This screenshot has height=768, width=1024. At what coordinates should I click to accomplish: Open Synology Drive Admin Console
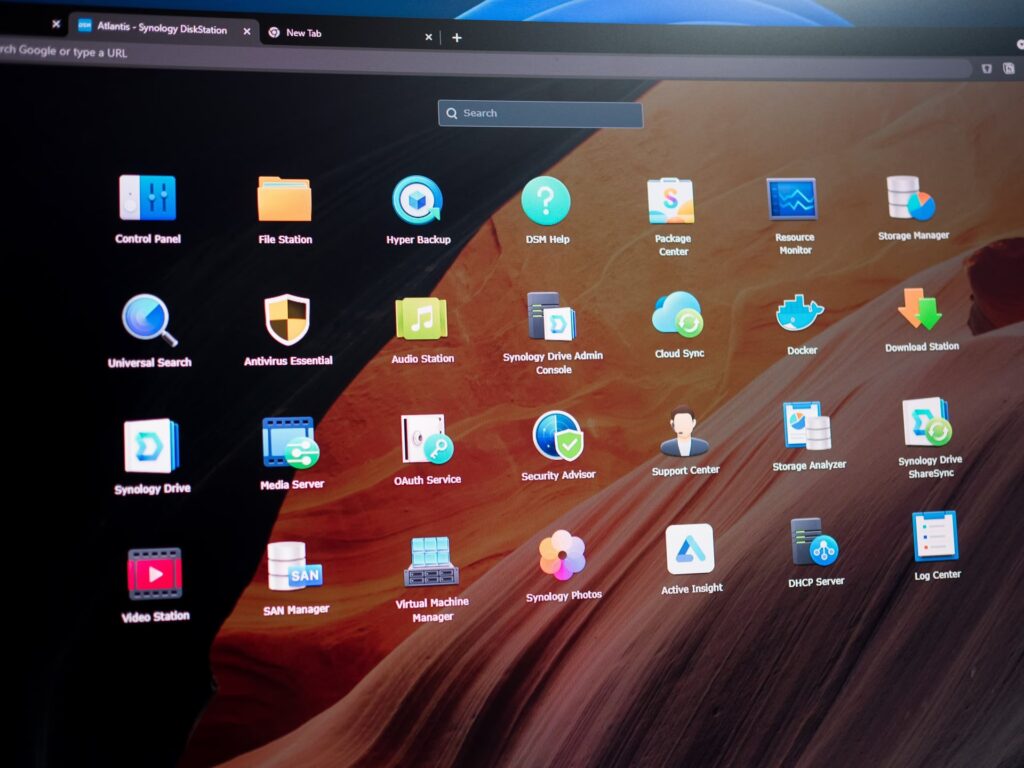pos(552,318)
